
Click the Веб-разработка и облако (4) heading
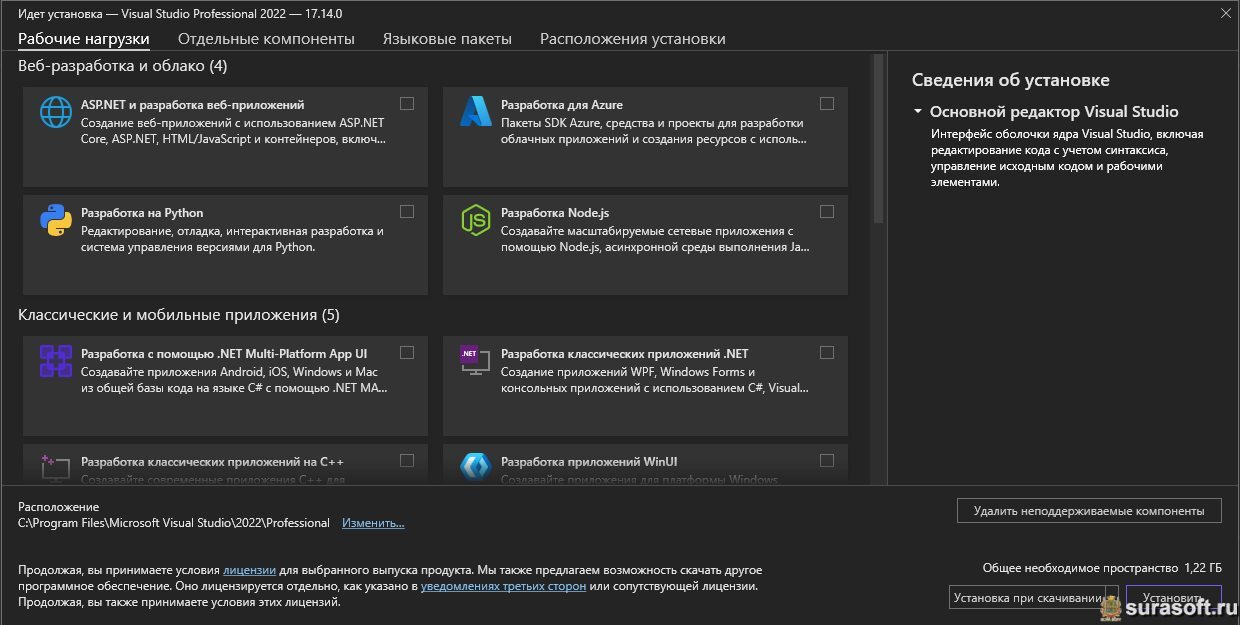tap(123, 66)
